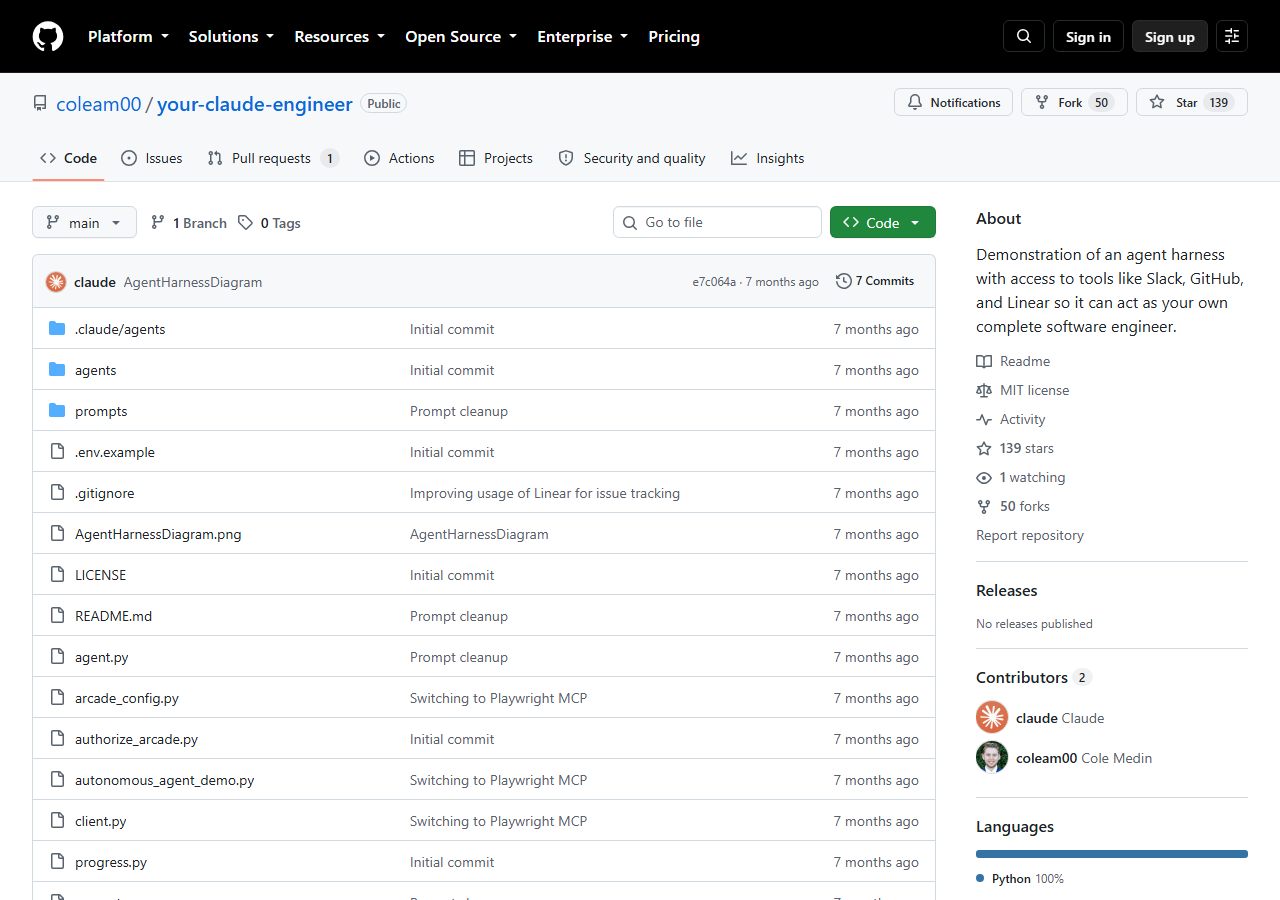This screenshot has height=900, width=1280.
Task: Click the .claude/agents folder icon
Action: tap(57, 329)
